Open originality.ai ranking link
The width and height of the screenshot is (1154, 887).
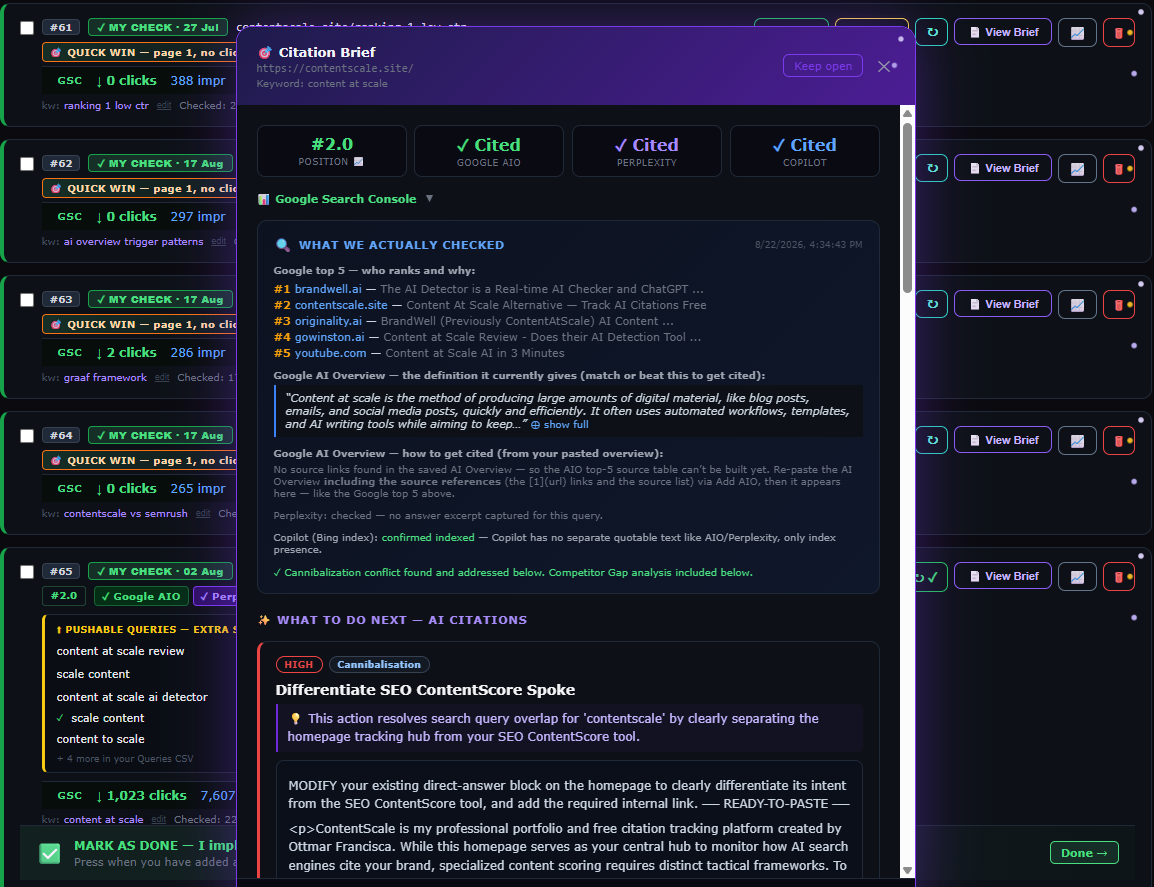coord(328,322)
